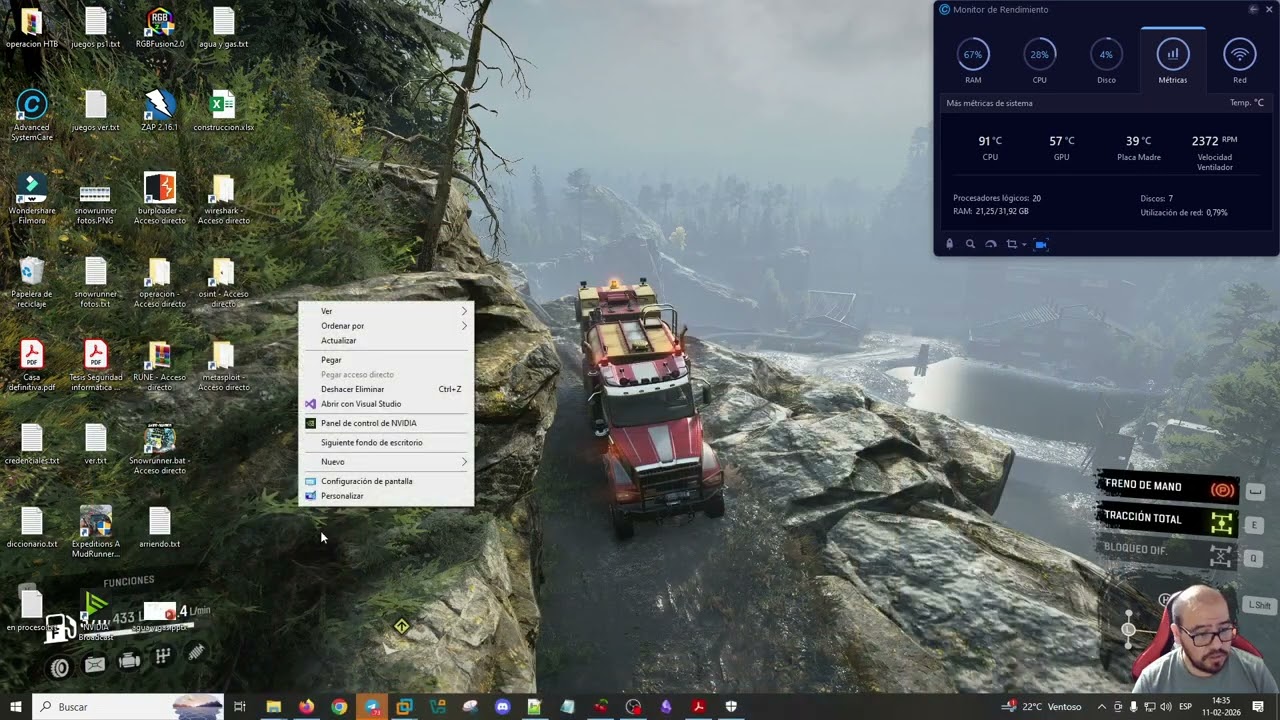Screen dimensions: 1280x720
Task: Open the clock showing 14:35
Action: [x=1221, y=707]
